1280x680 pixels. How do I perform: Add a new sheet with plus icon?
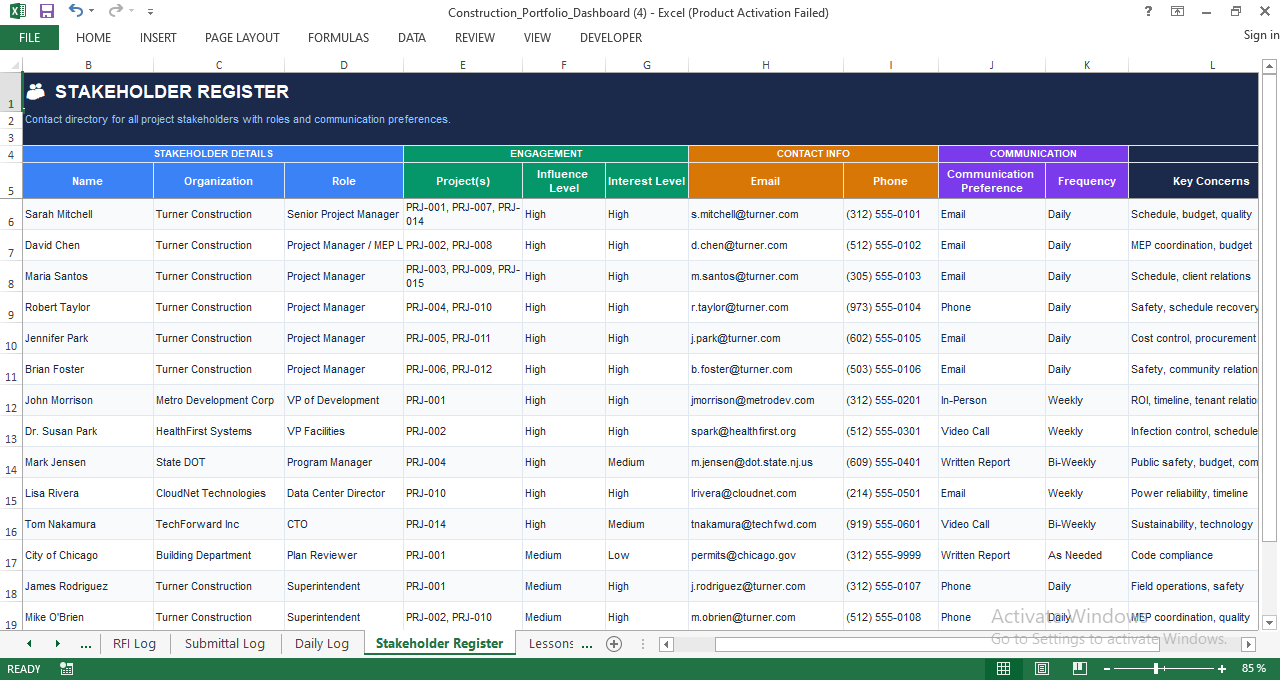click(614, 644)
